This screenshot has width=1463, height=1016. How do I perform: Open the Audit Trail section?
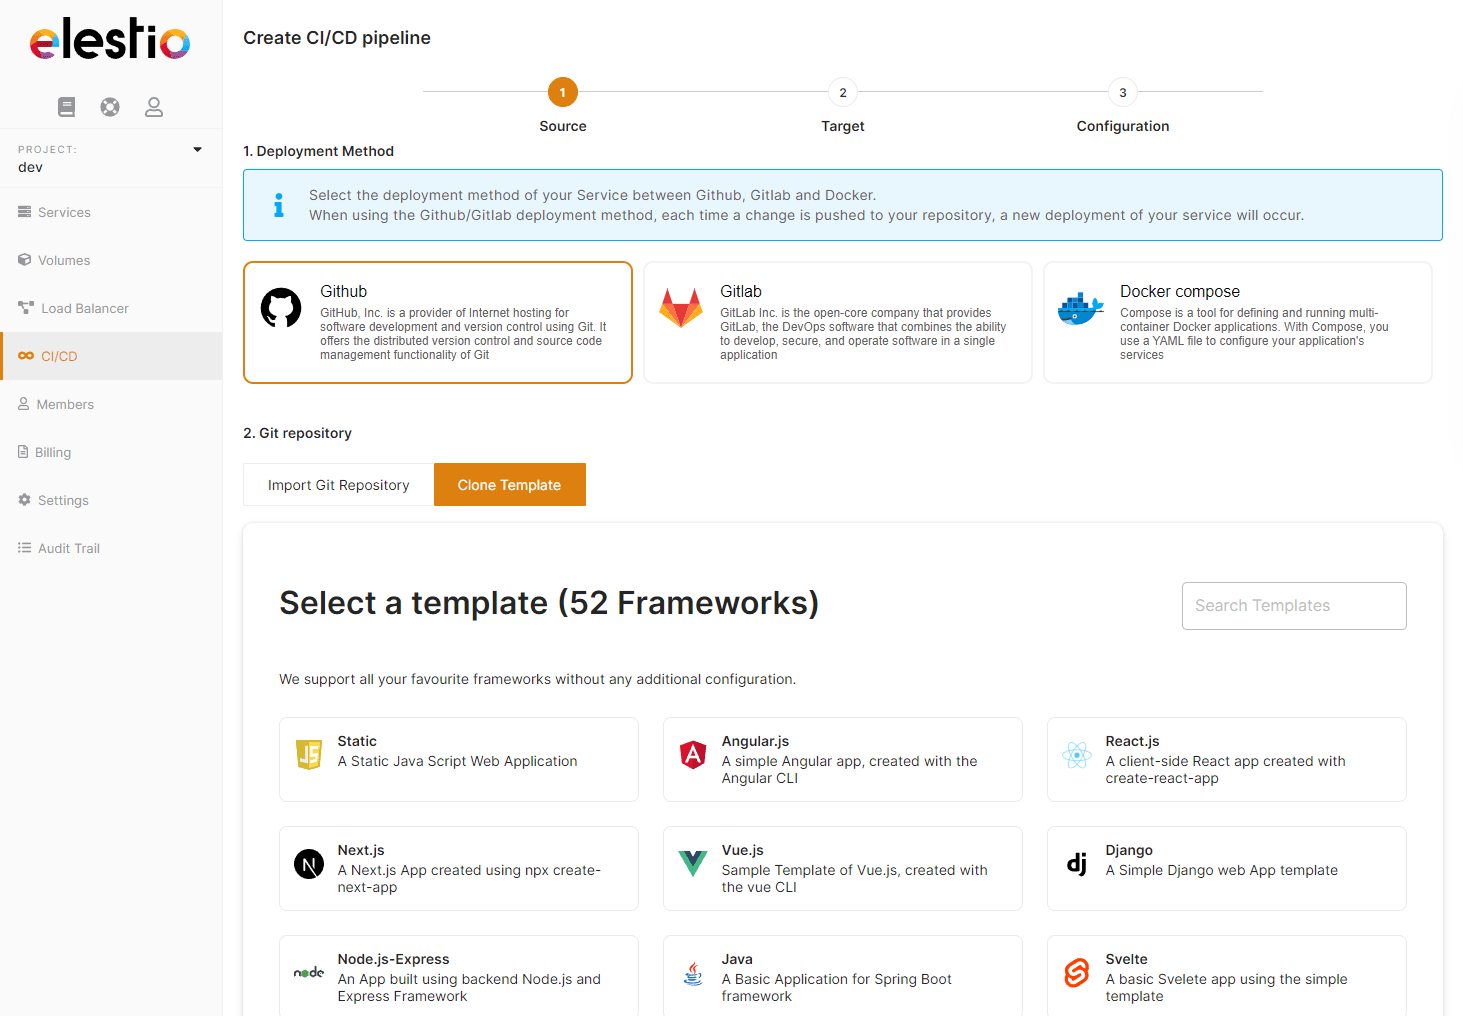click(x=69, y=548)
